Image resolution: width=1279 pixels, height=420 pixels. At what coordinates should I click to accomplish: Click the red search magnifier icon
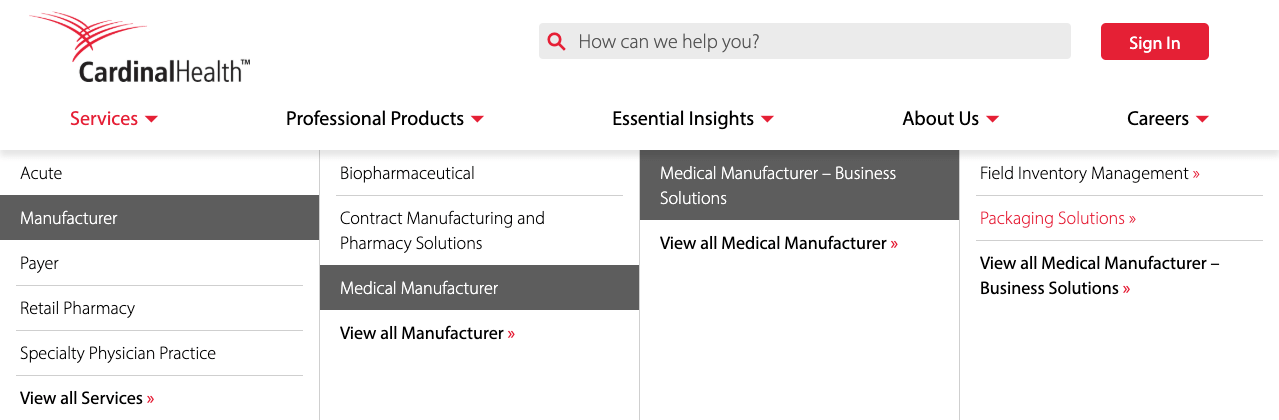point(557,42)
